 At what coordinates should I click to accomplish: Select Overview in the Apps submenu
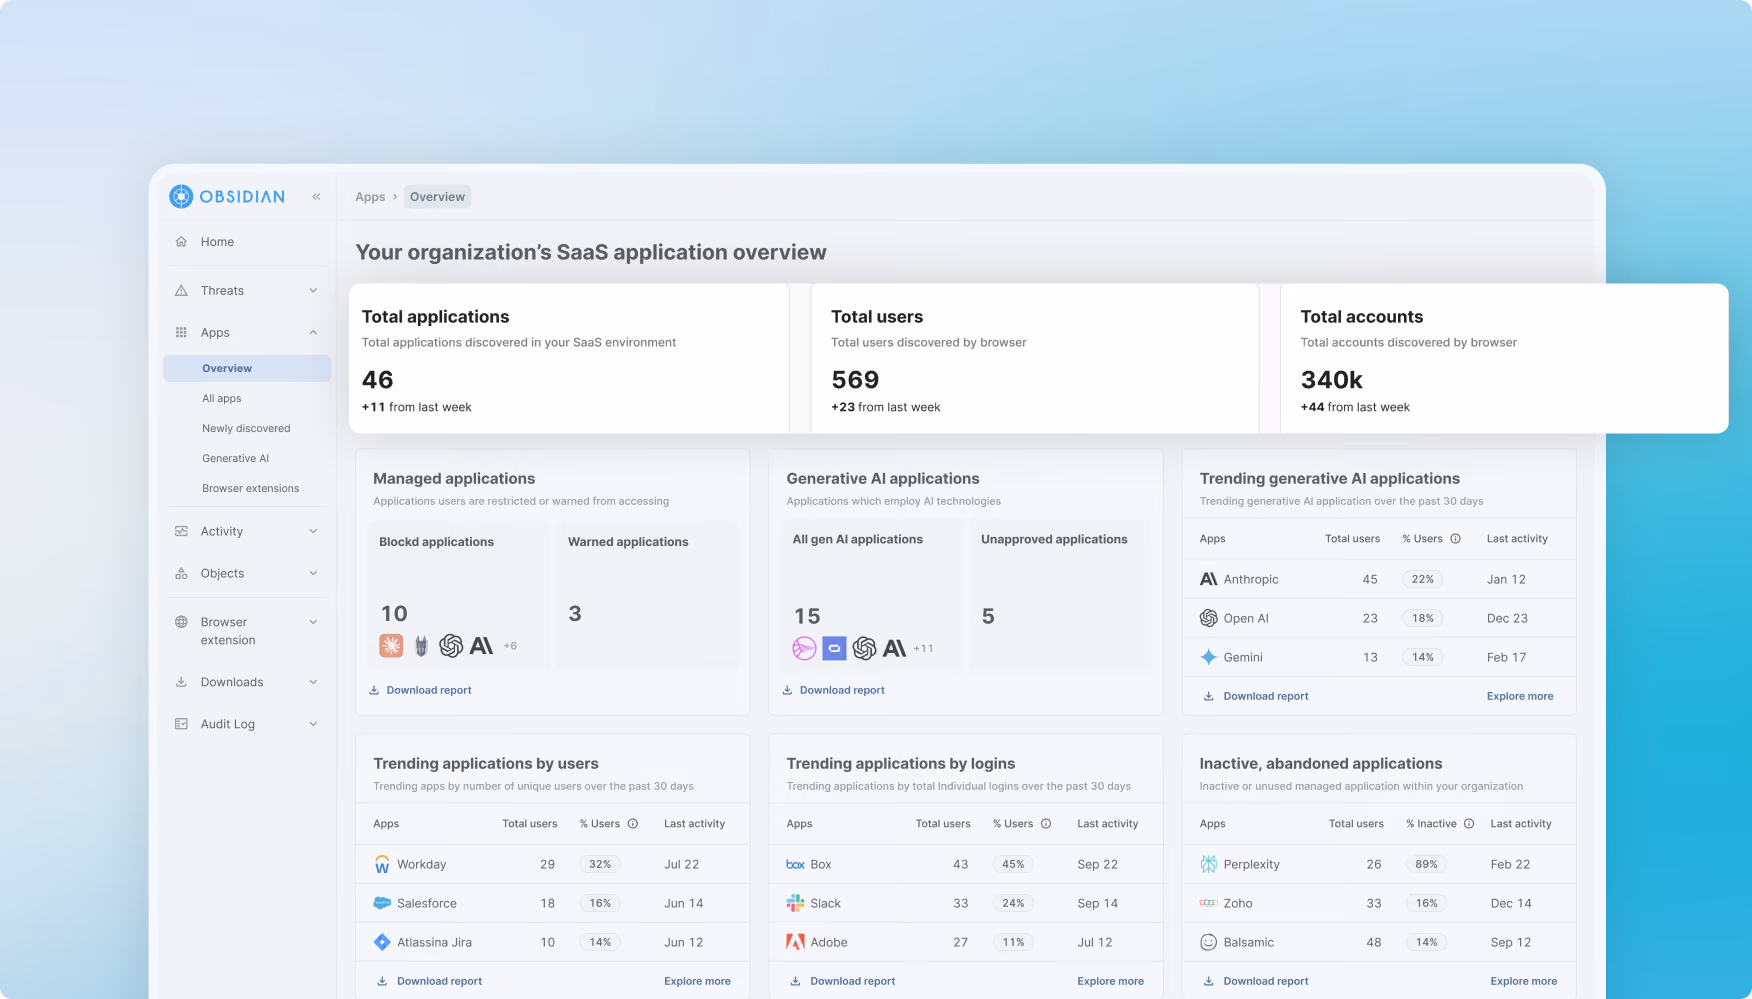pyautogui.click(x=247, y=368)
